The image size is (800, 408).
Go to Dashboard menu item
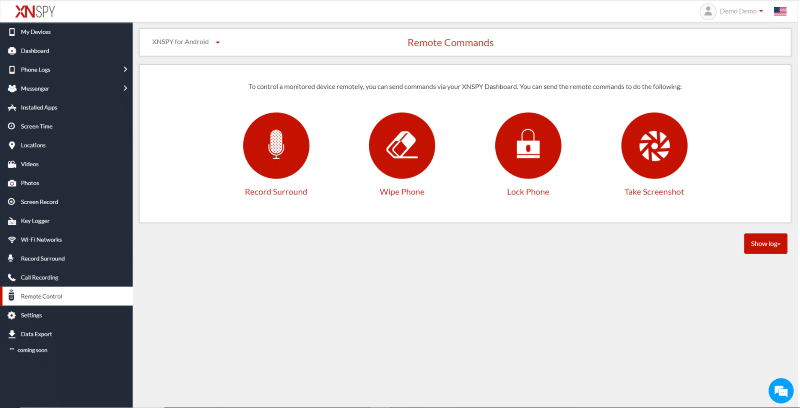[x=66, y=51]
